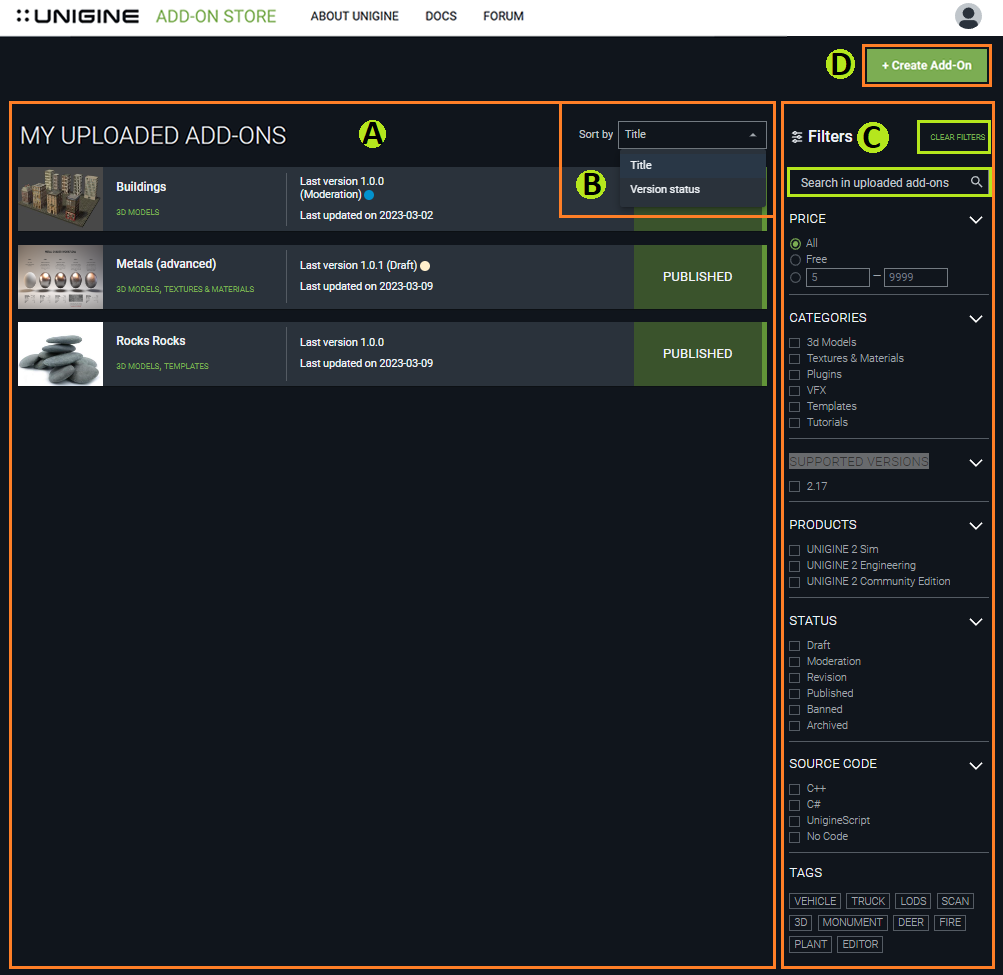Check supported version 2.17

coord(794,487)
